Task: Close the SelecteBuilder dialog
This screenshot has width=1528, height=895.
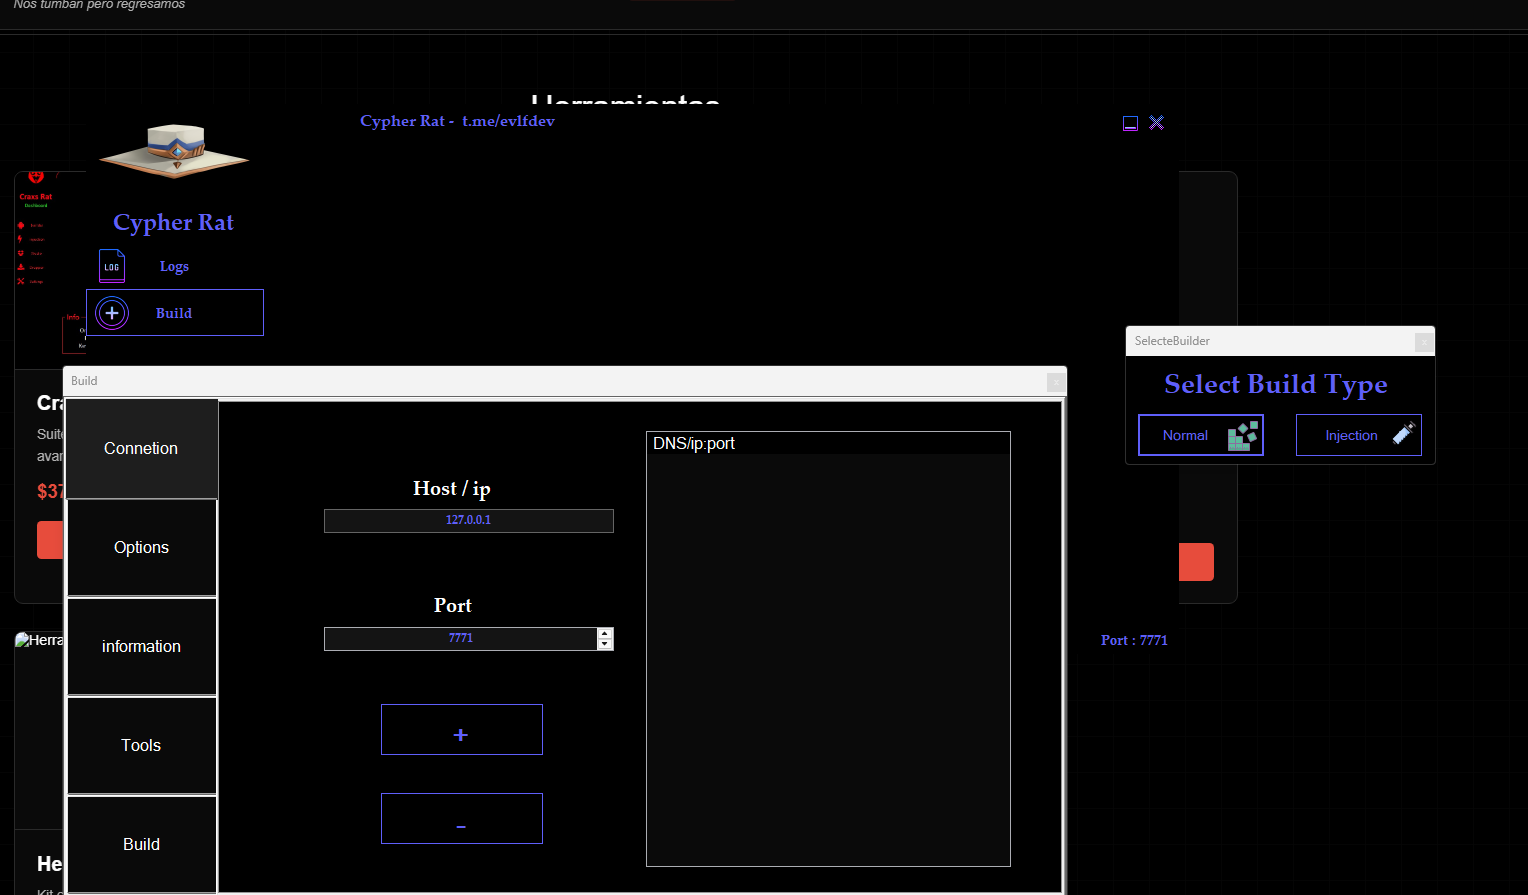Action: point(1423,342)
